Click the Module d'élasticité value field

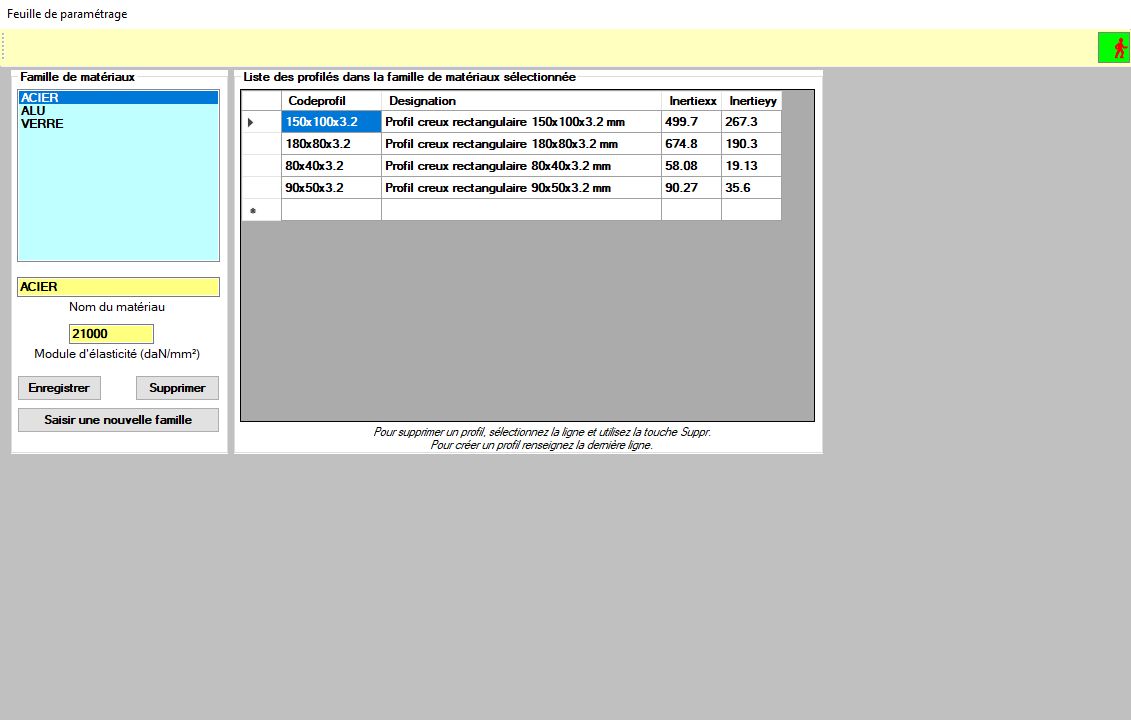[x=111, y=334]
